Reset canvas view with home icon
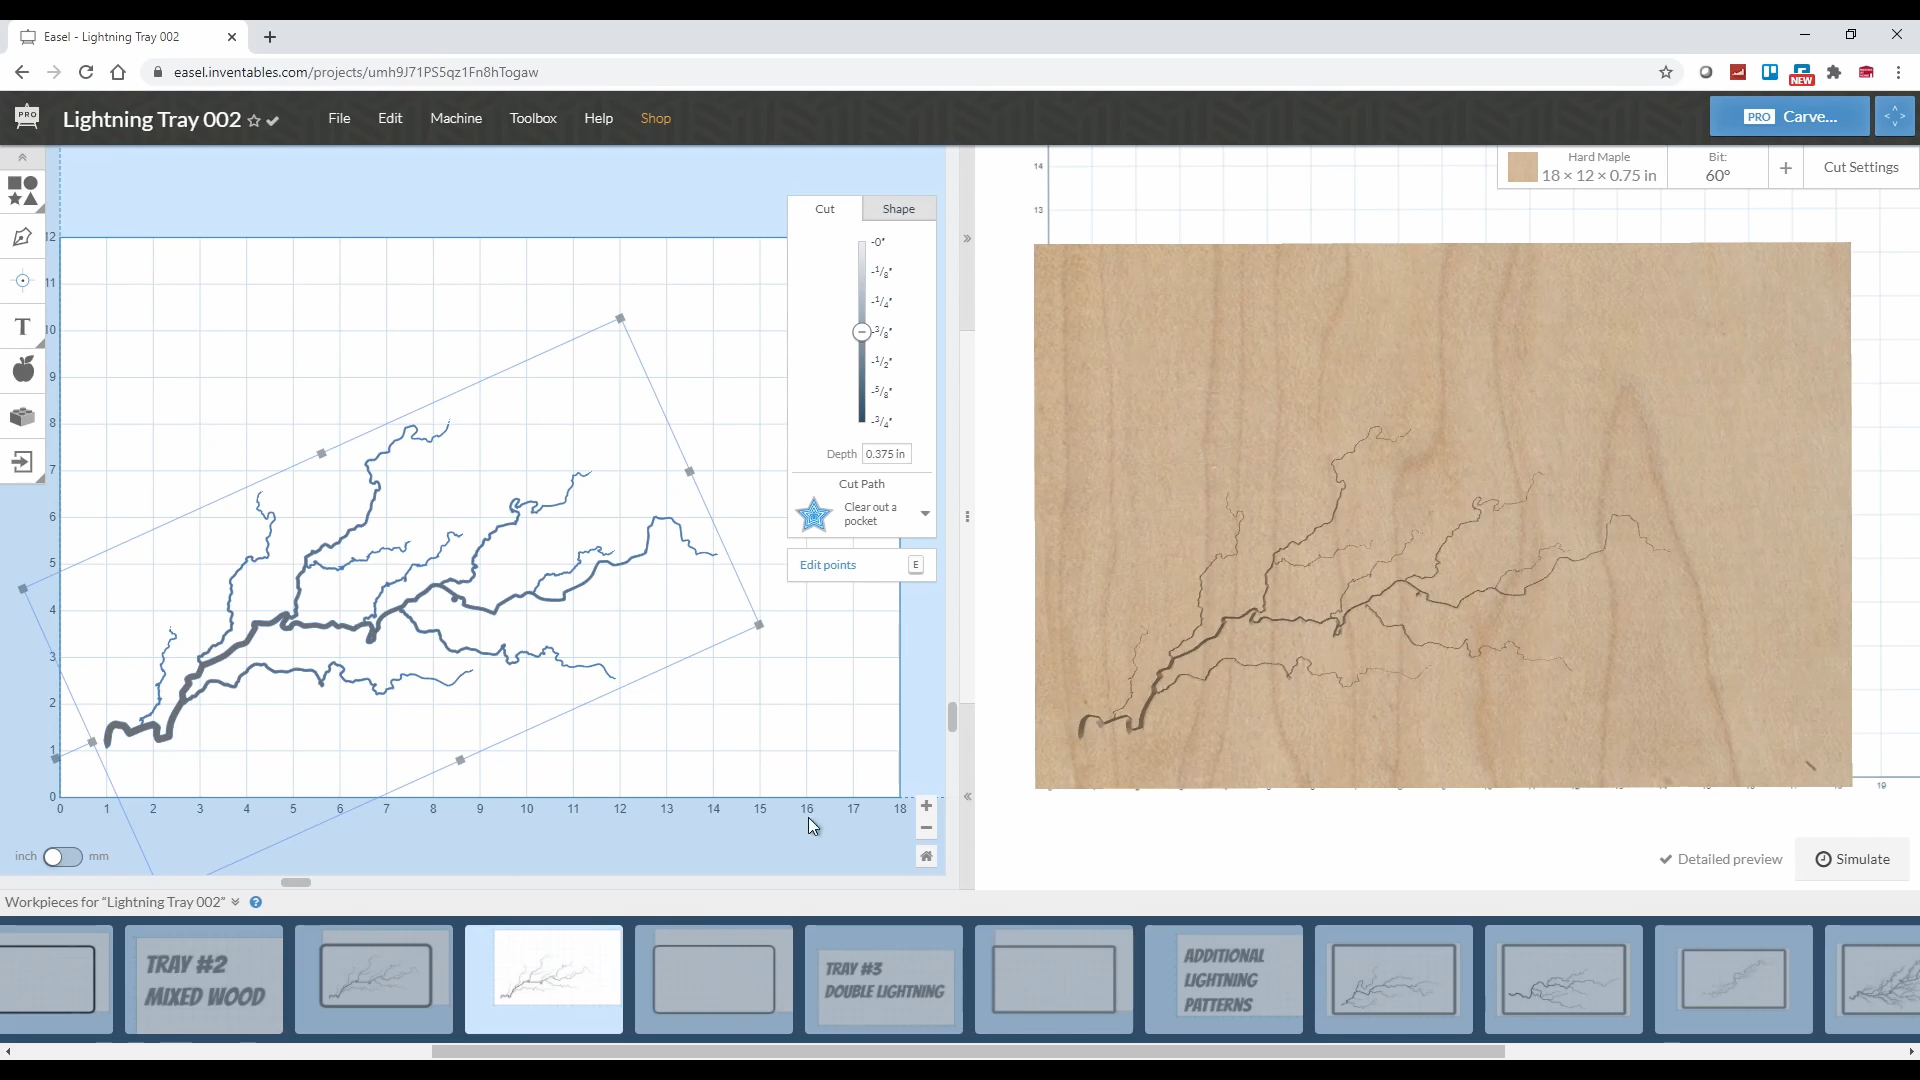This screenshot has height=1080, width=1920. pos(926,856)
